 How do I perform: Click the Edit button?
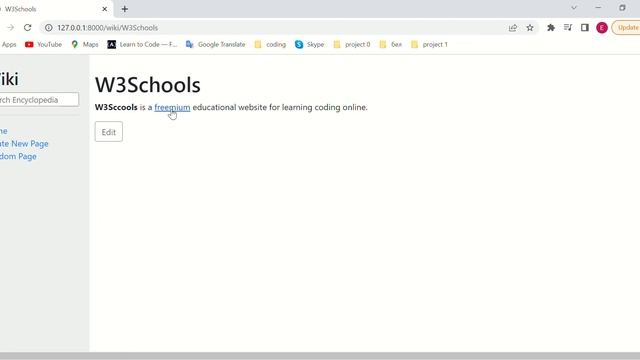109,132
